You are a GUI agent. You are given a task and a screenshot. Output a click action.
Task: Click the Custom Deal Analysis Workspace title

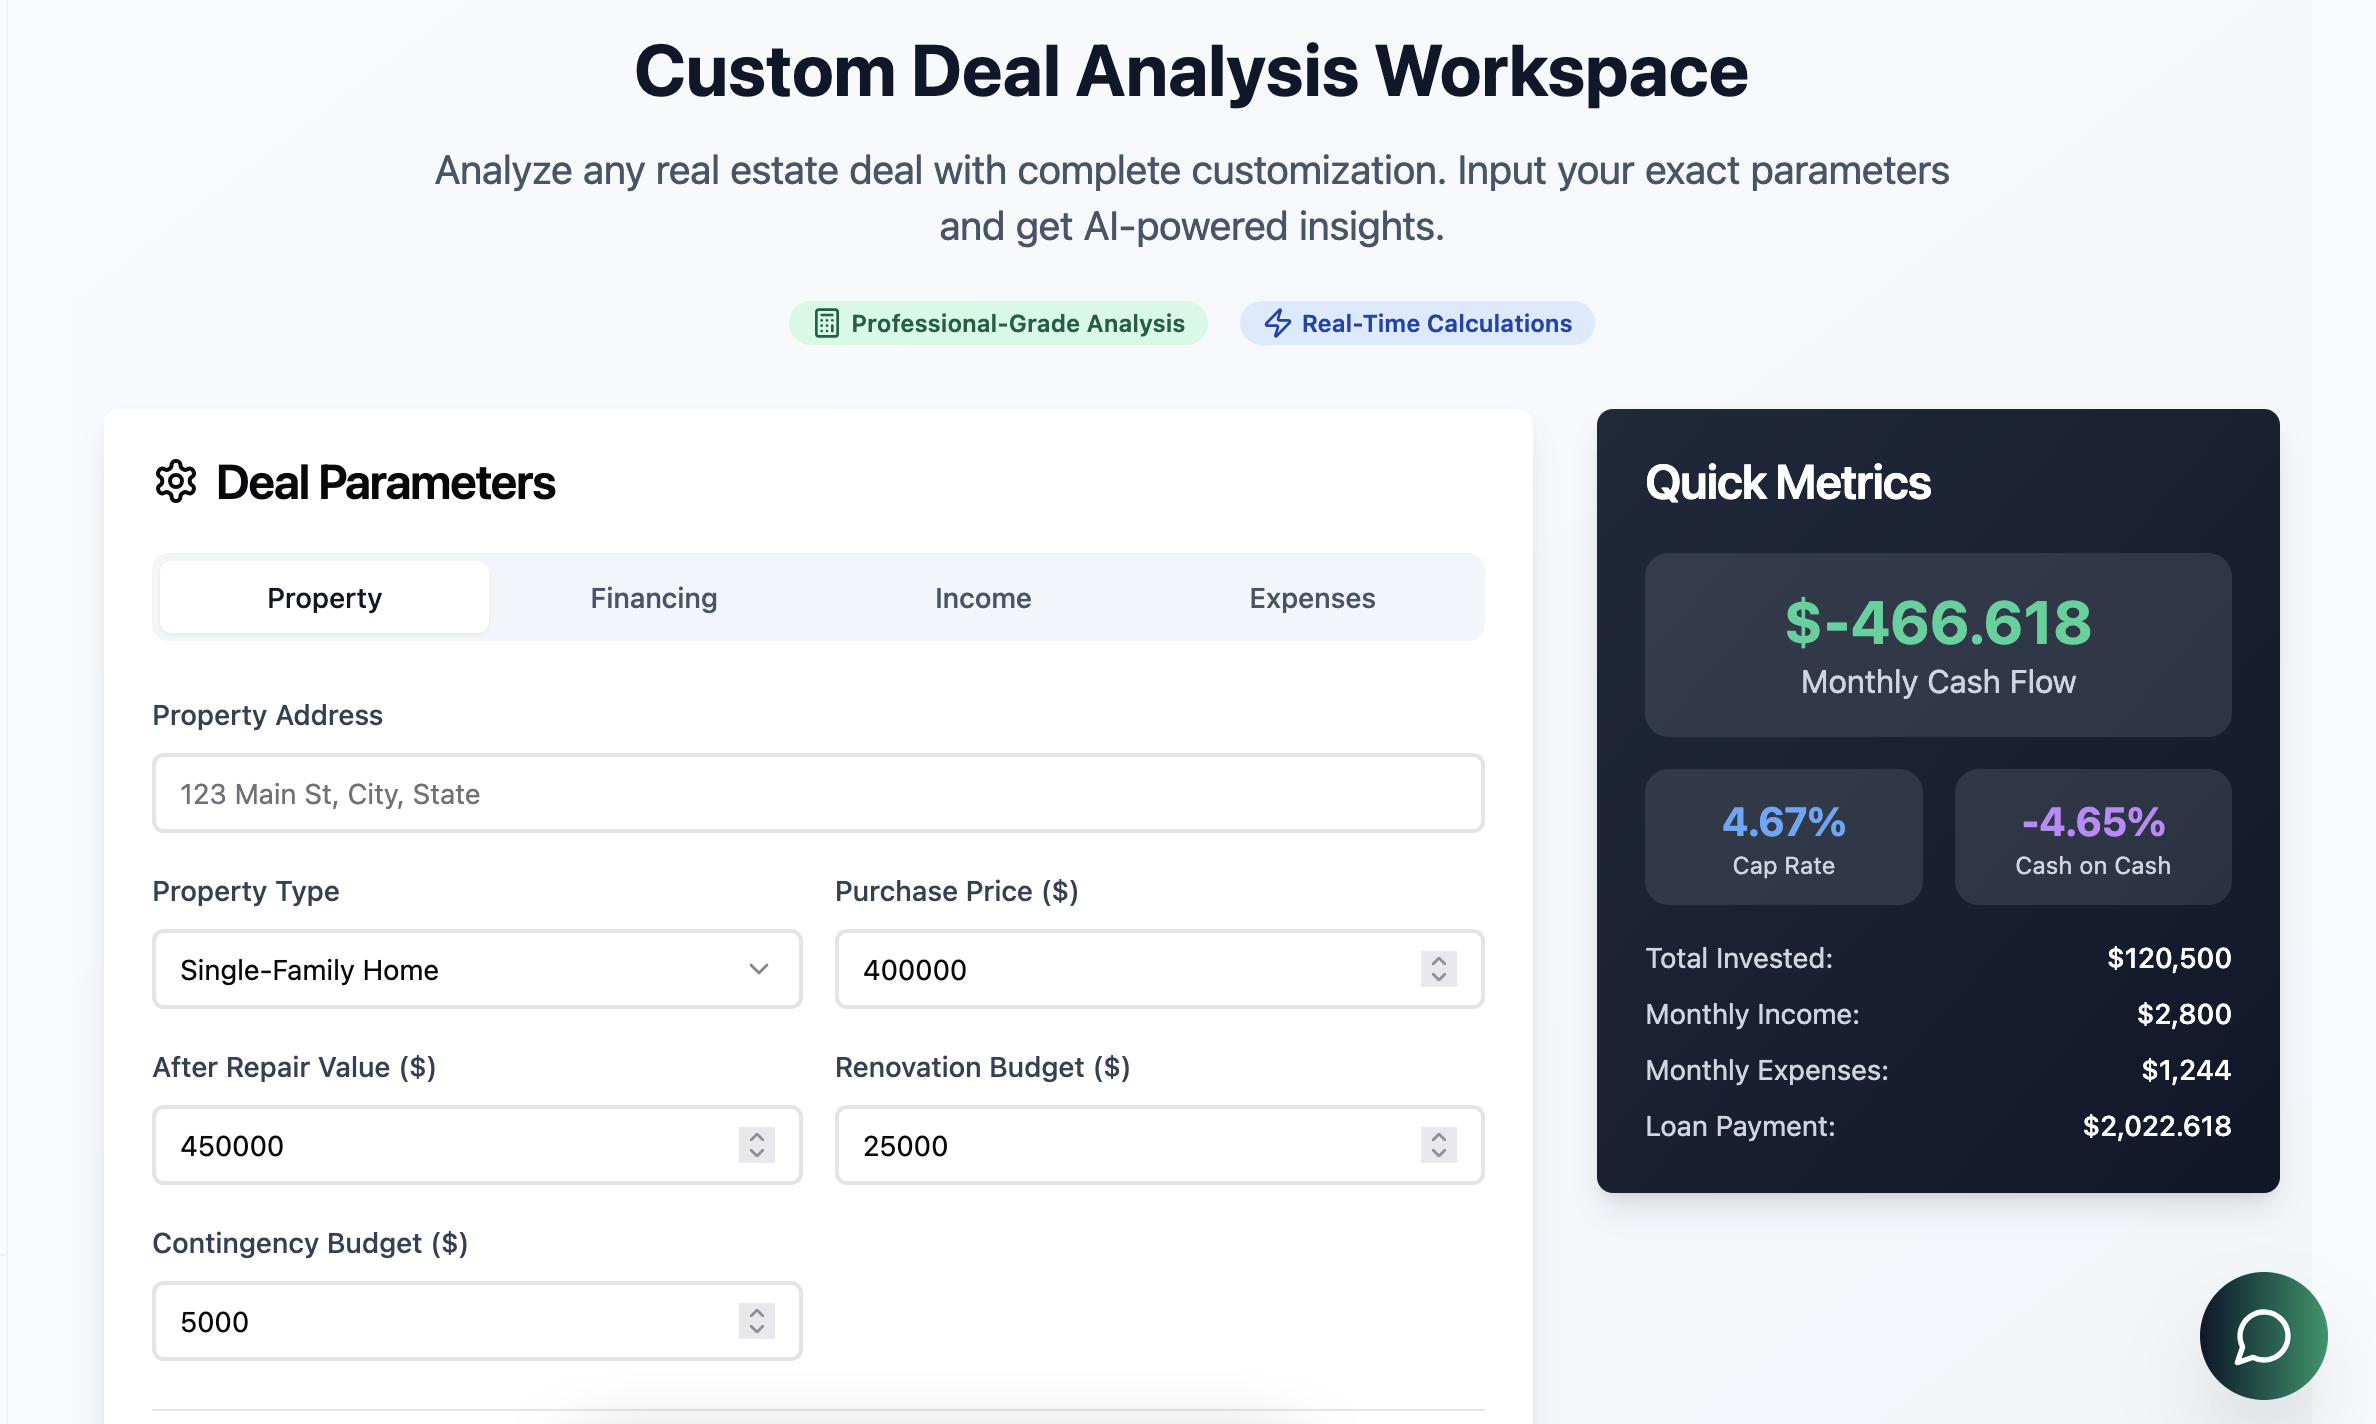click(1191, 72)
